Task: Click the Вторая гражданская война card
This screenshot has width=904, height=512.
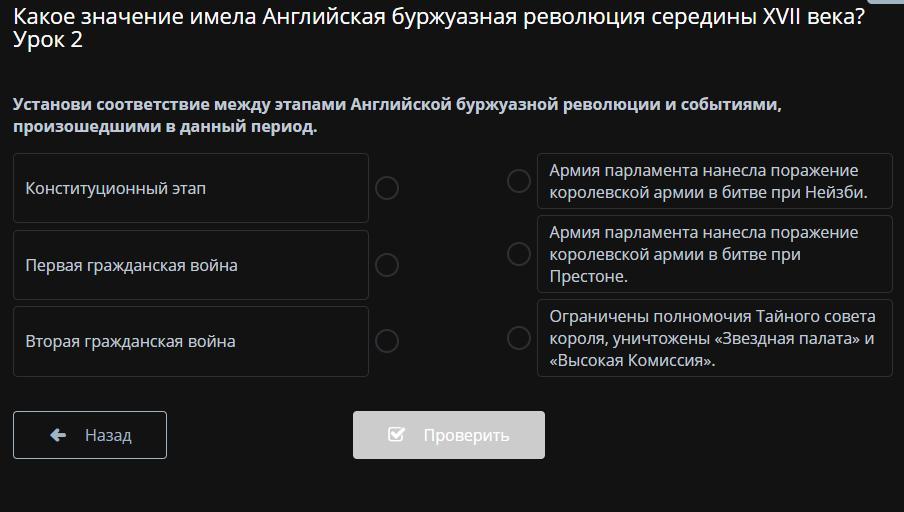Action: point(190,341)
